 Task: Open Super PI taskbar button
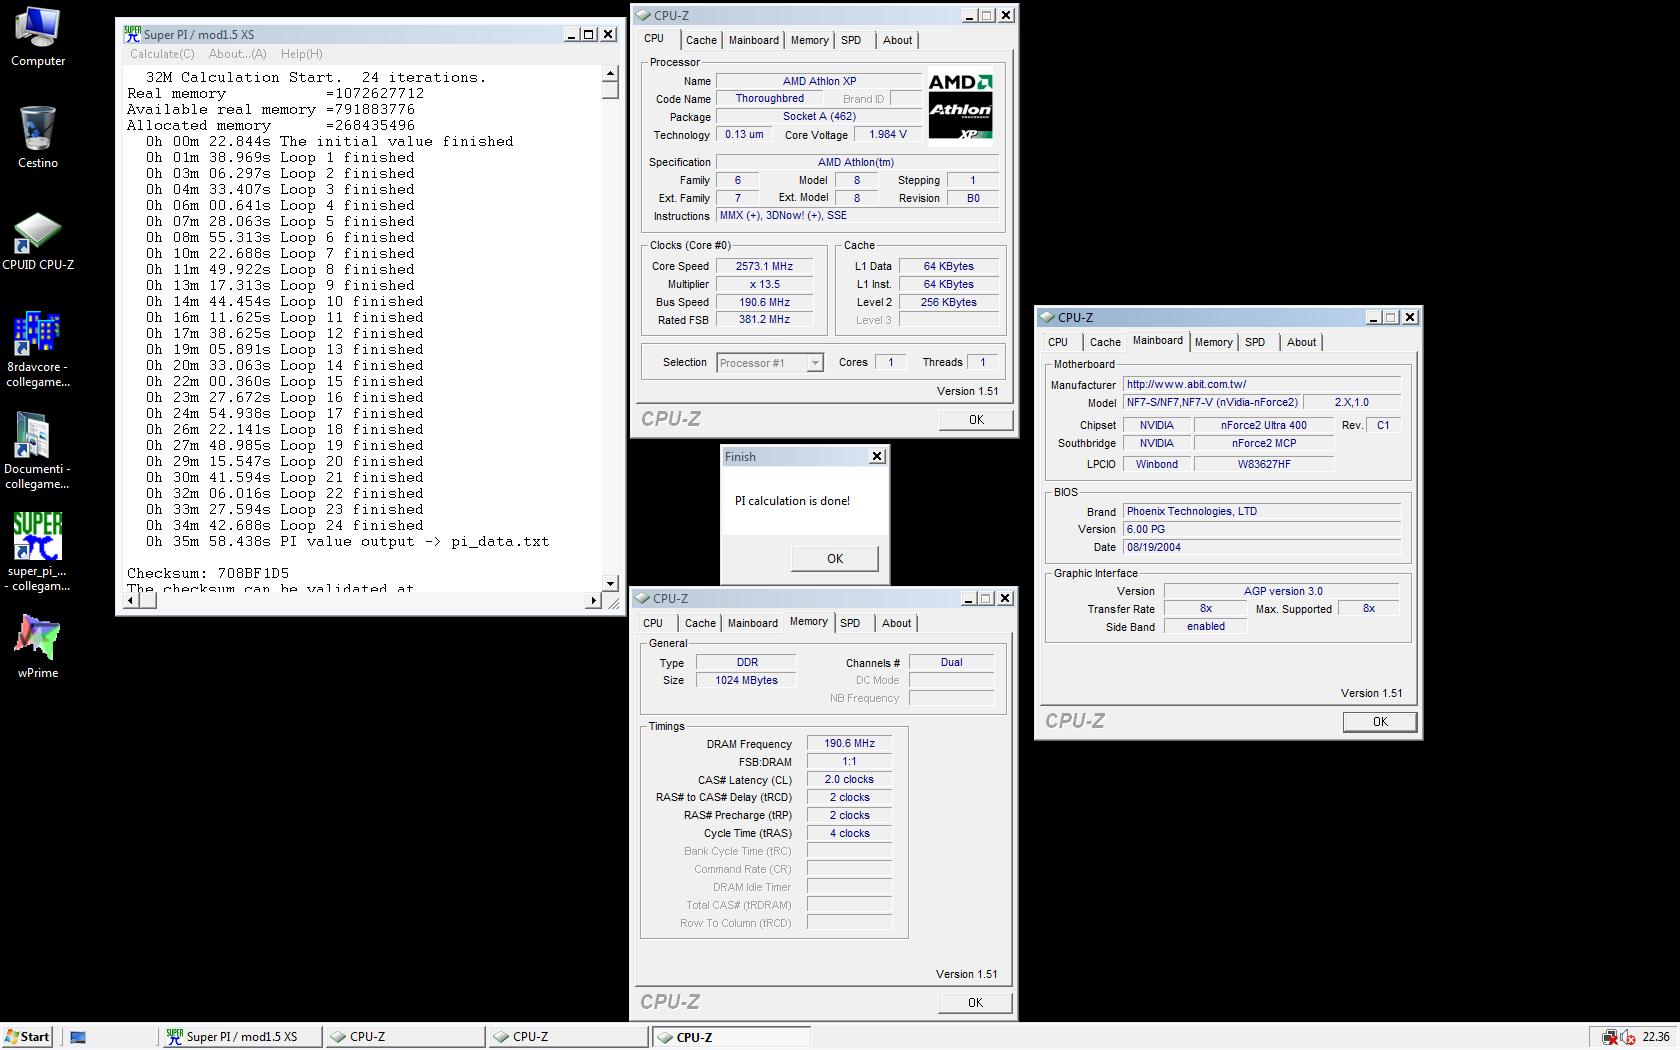tap(242, 1037)
